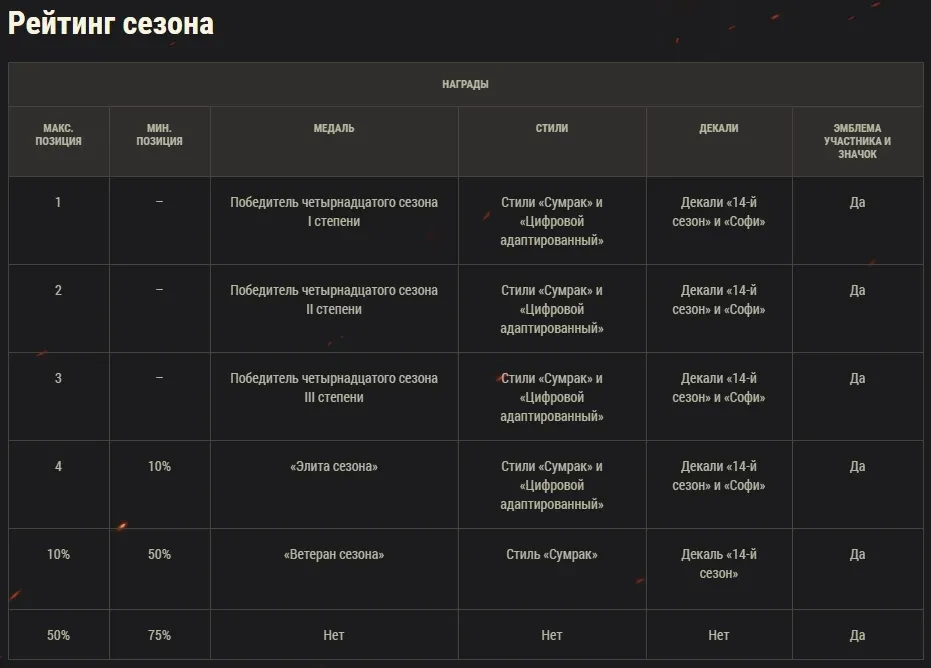Click the max position "4" cell

click(x=58, y=467)
